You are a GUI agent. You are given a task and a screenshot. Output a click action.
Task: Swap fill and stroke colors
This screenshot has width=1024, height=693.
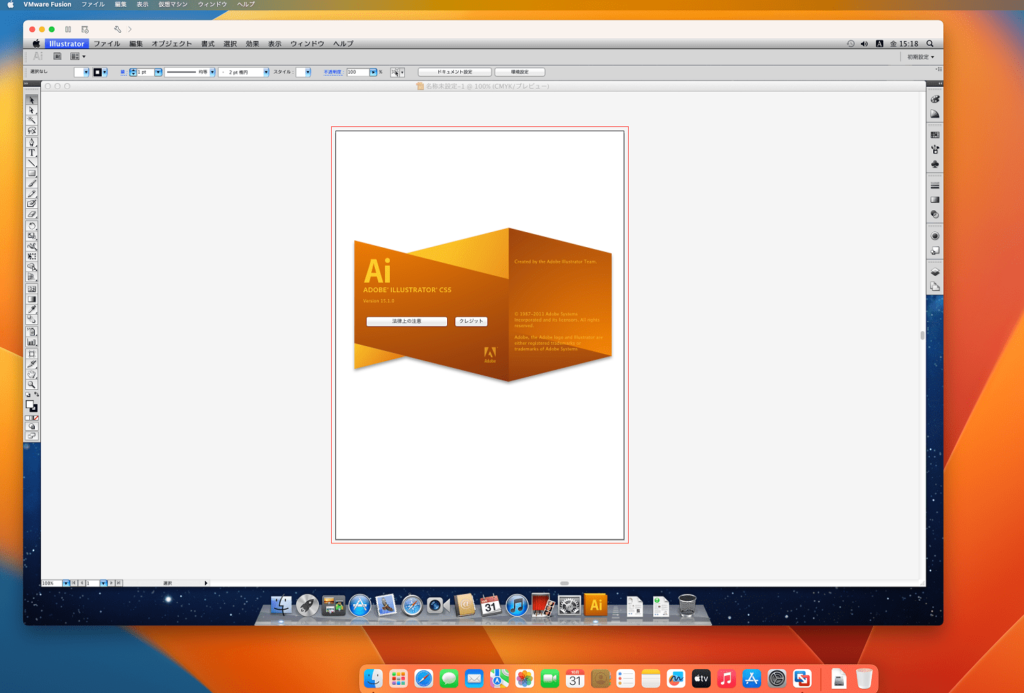[36, 395]
